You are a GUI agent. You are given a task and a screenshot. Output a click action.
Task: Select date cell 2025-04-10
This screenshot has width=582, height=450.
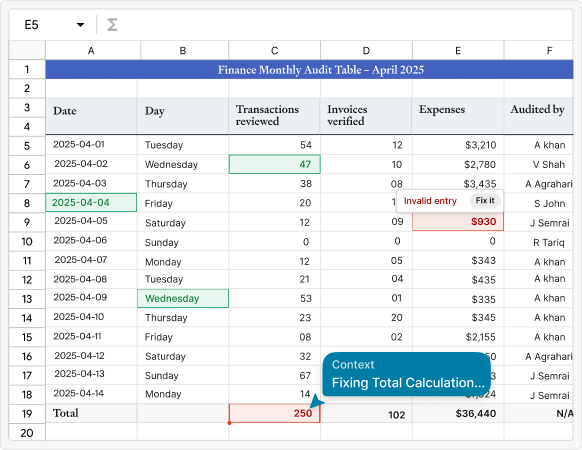[x=91, y=317]
